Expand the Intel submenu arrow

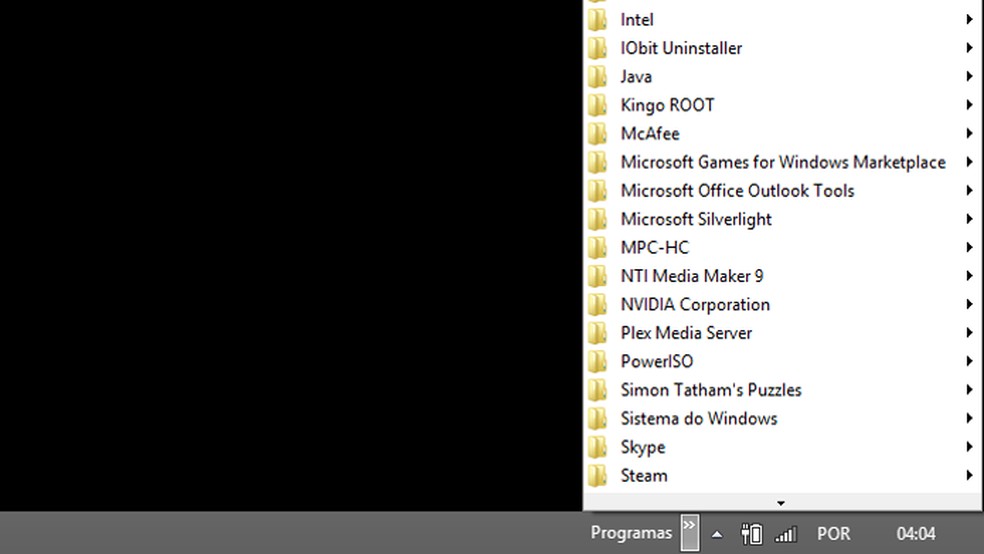pos(970,19)
